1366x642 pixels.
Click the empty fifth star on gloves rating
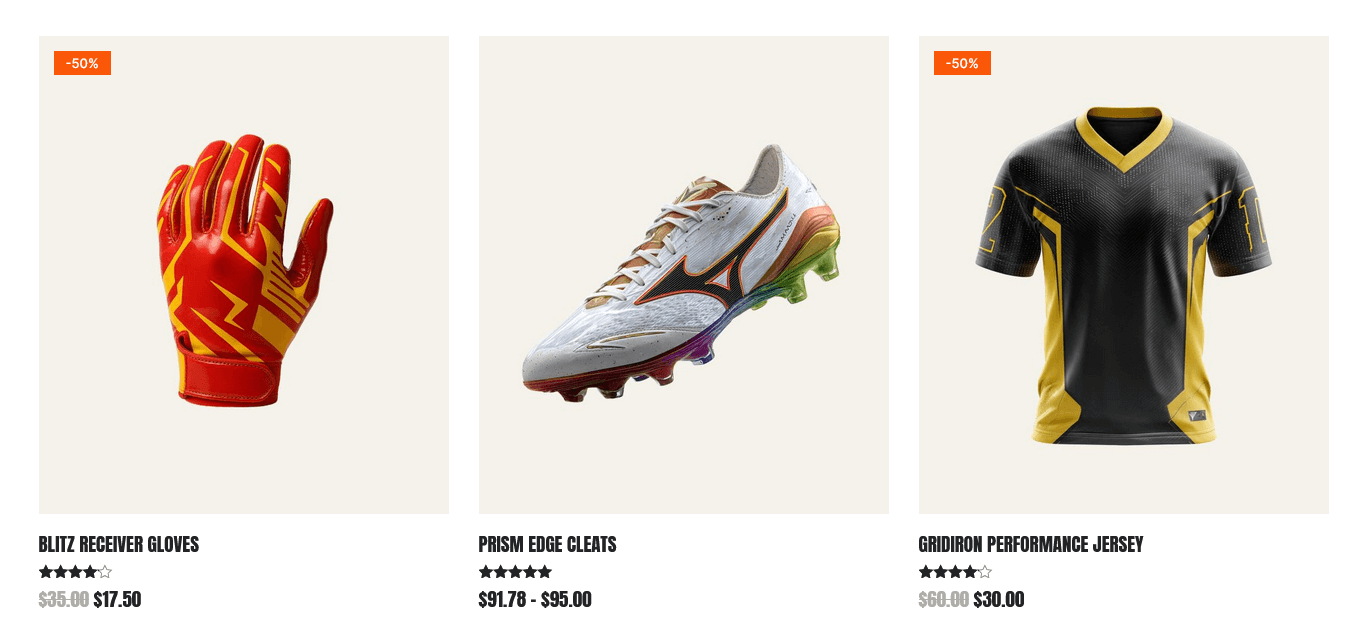click(105, 572)
